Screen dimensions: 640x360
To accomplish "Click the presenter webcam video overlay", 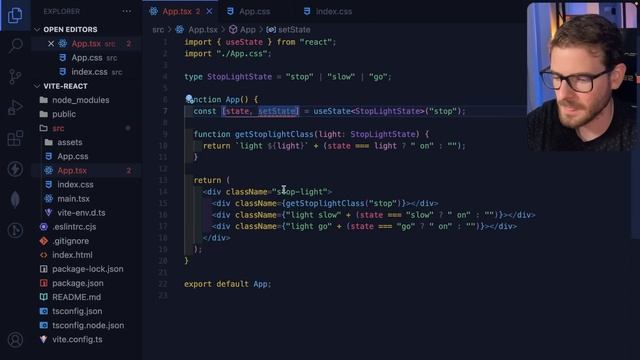I will pos(583,78).
